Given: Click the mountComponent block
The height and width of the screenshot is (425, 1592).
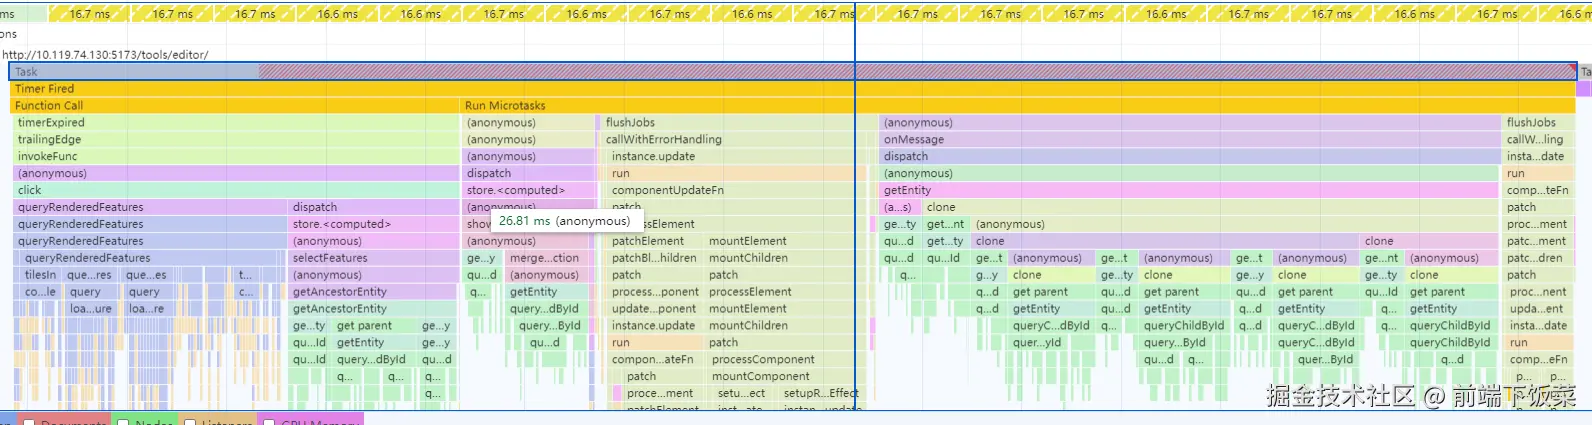Looking at the screenshot, I should point(778,377).
